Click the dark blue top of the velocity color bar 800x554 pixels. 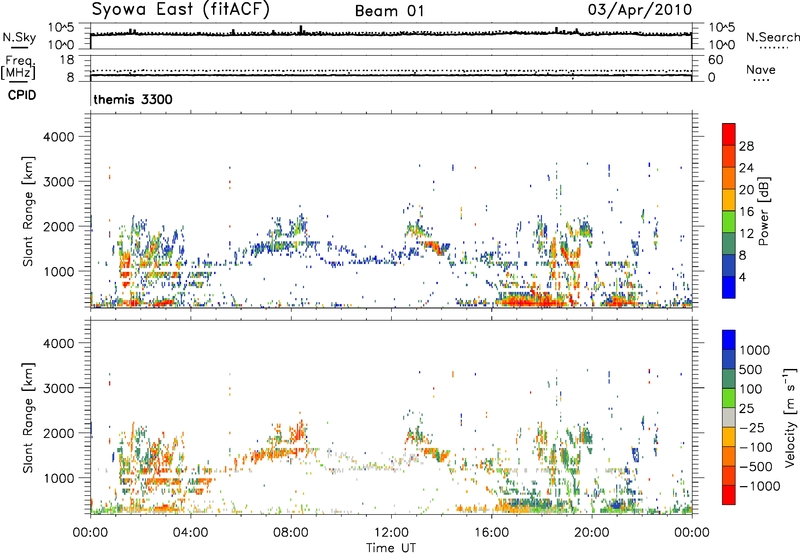tap(729, 339)
